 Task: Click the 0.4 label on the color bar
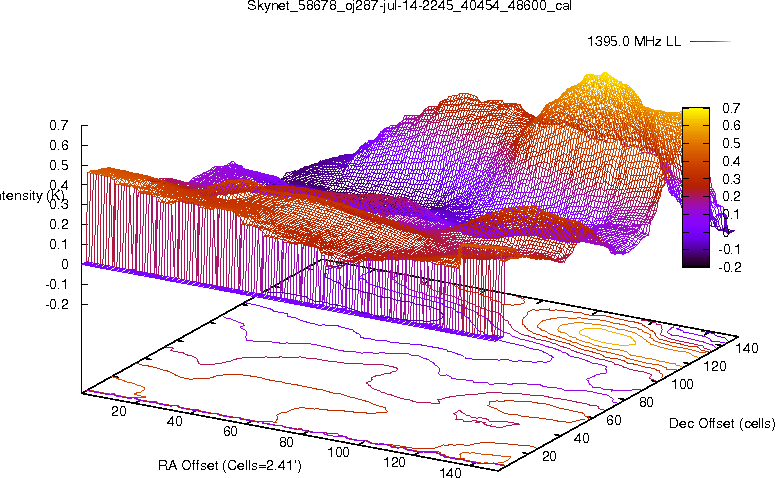pos(731,161)
